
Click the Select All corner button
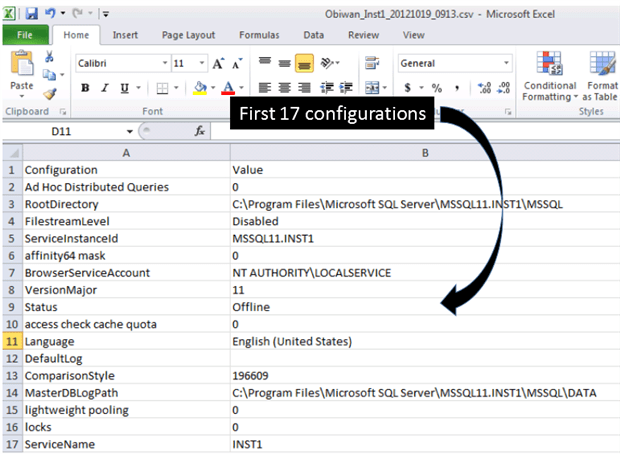coord(13,153)
